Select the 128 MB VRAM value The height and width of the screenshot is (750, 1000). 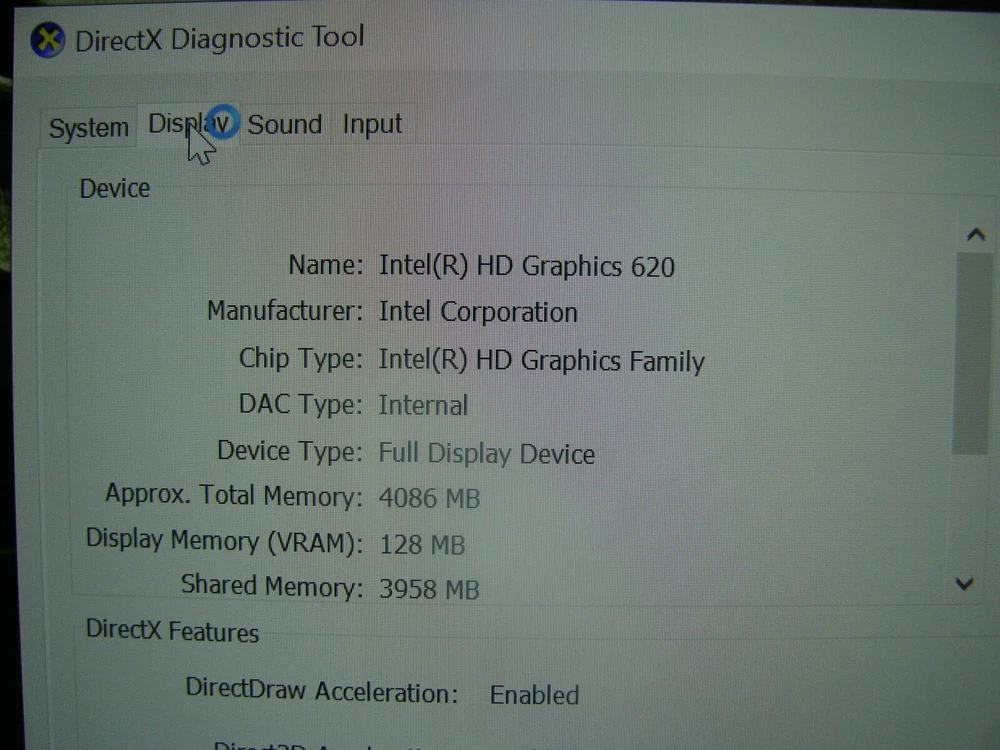pos(422,545)
